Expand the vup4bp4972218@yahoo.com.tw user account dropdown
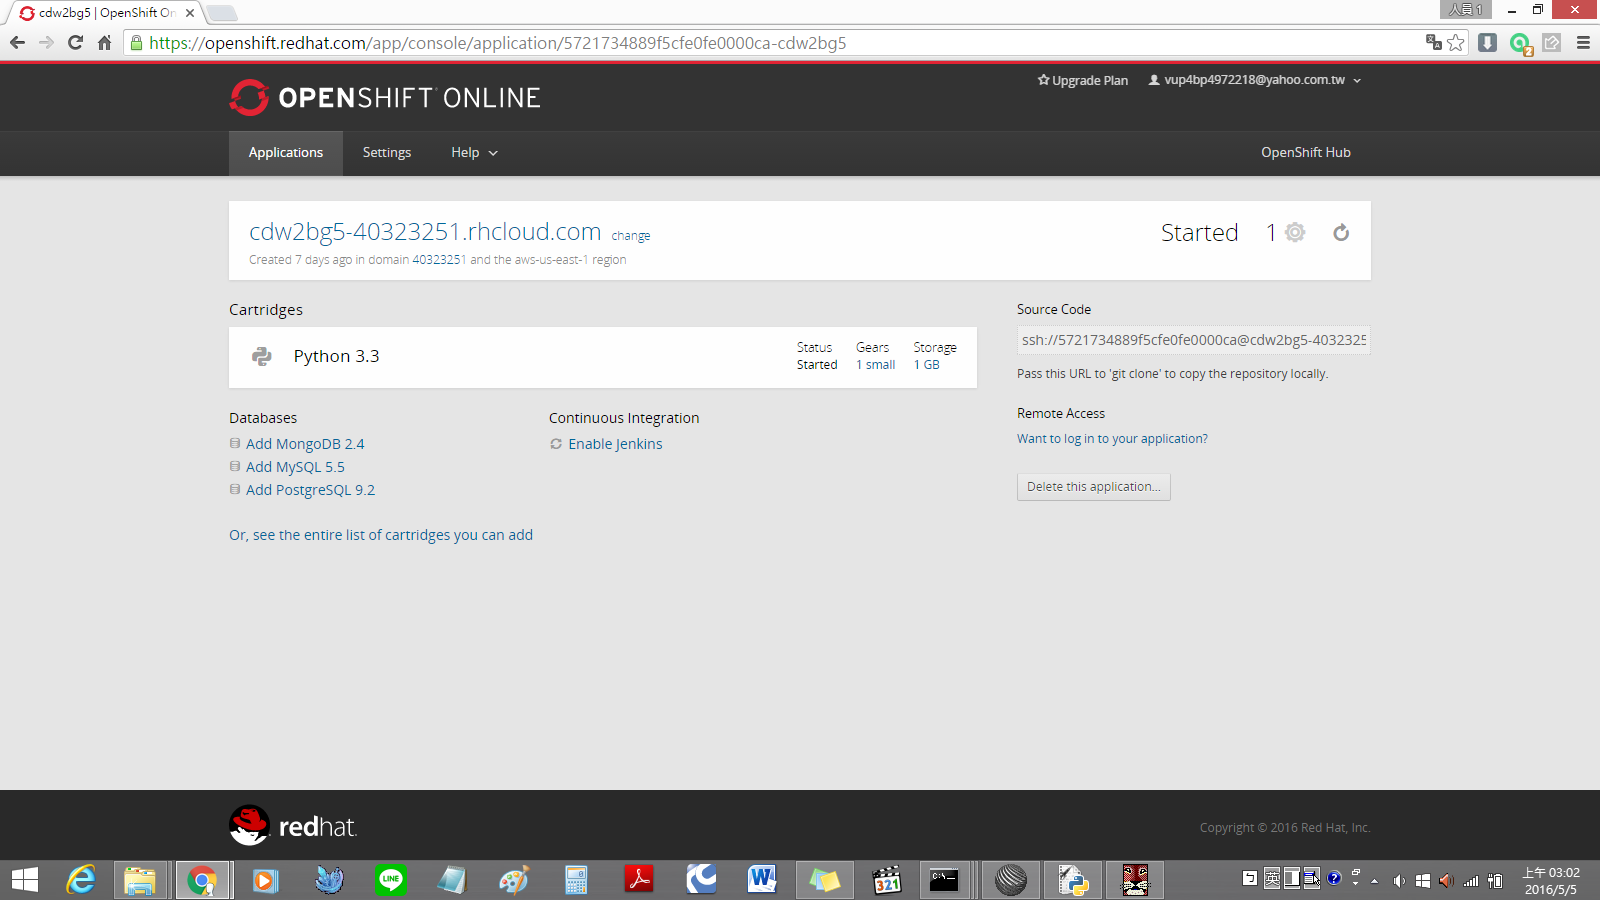 click(1255, 80)
